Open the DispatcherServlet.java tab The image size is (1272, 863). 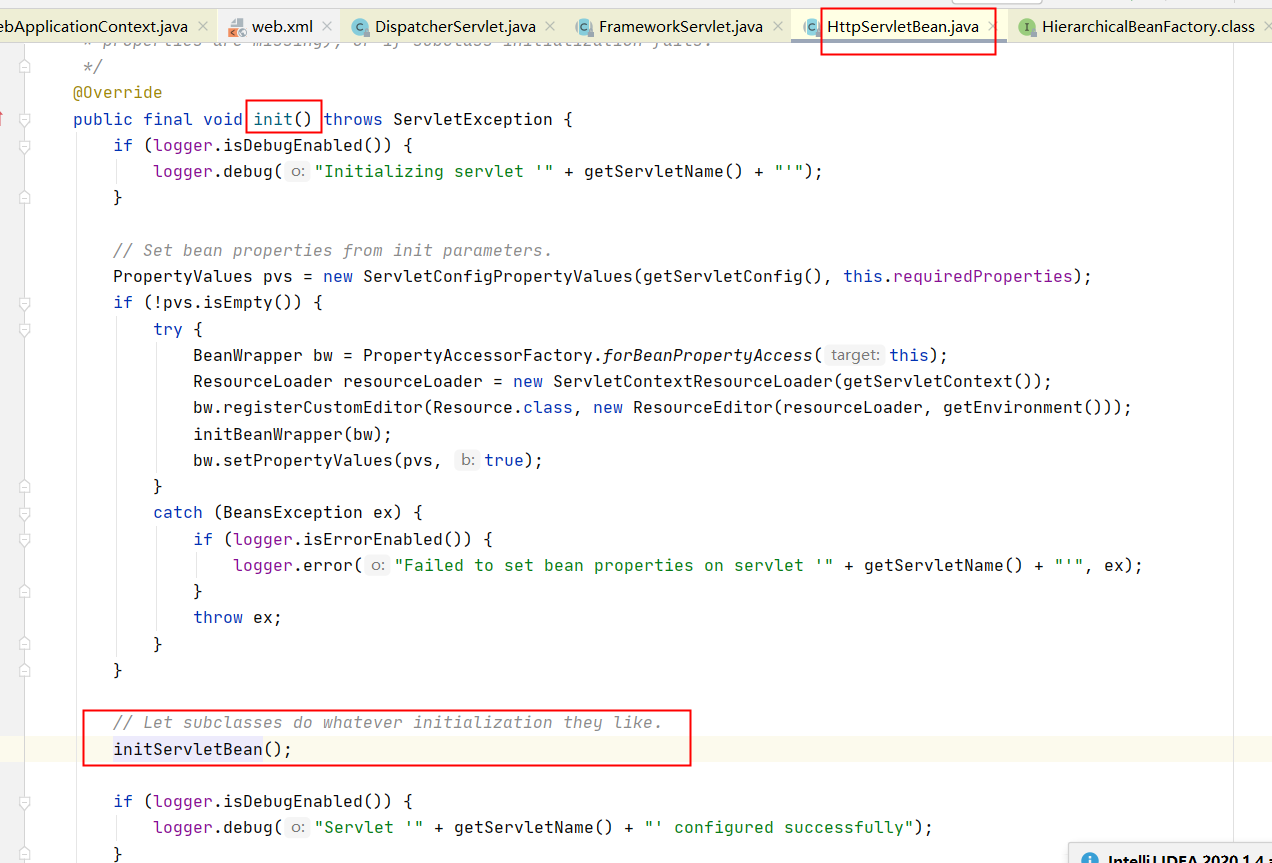point(455,26)
